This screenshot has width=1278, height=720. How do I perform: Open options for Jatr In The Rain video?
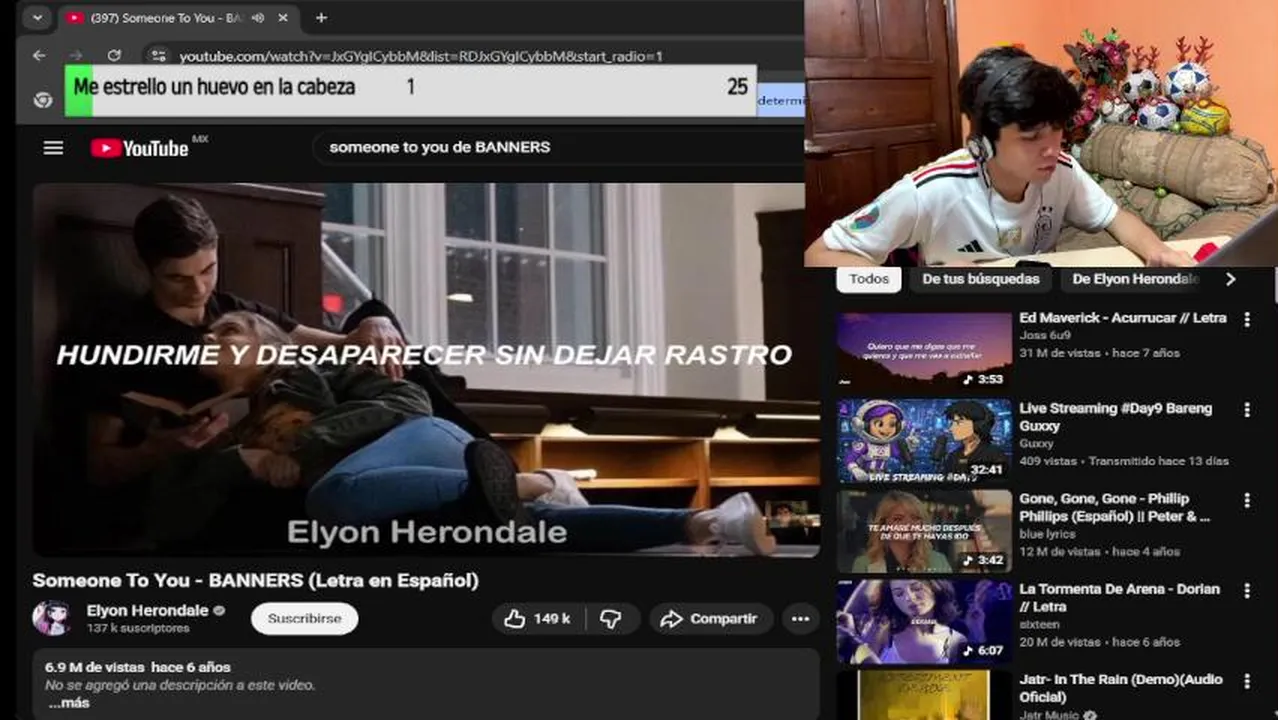click(1246, 681)
